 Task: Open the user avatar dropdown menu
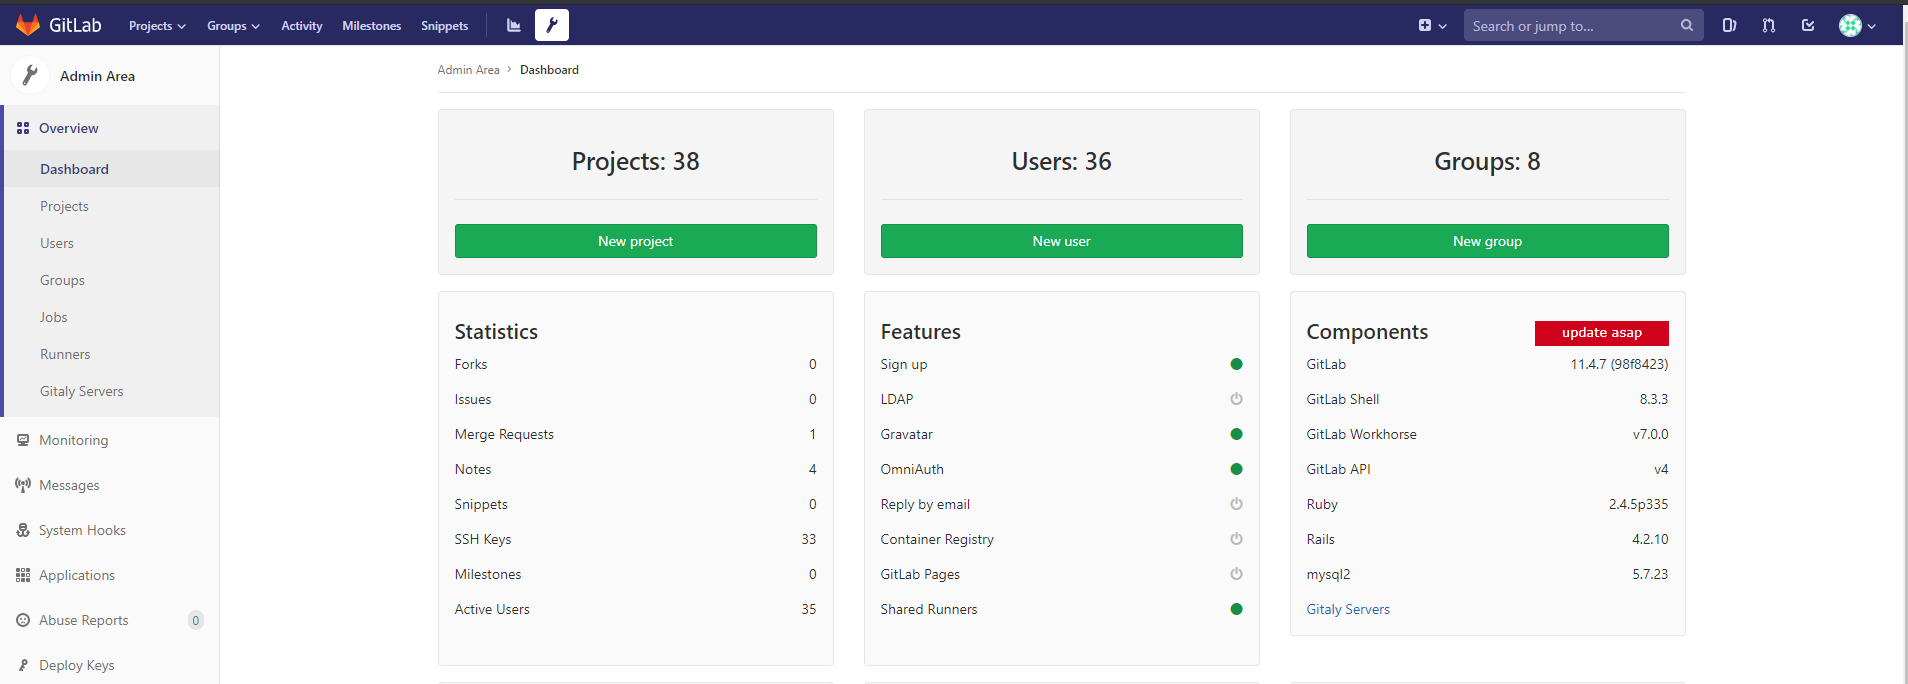point(1857,26)
